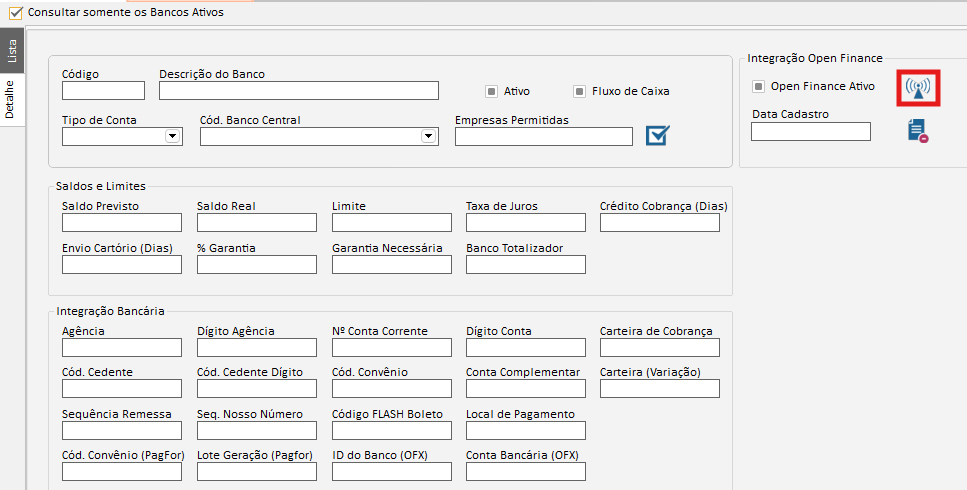Expand the Tipo de Conta dropdown
The image size is (967, 490).
(x=172, y=136)
